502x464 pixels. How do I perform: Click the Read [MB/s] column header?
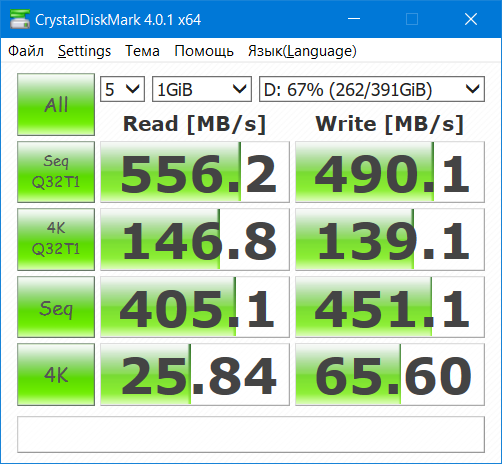194,124
